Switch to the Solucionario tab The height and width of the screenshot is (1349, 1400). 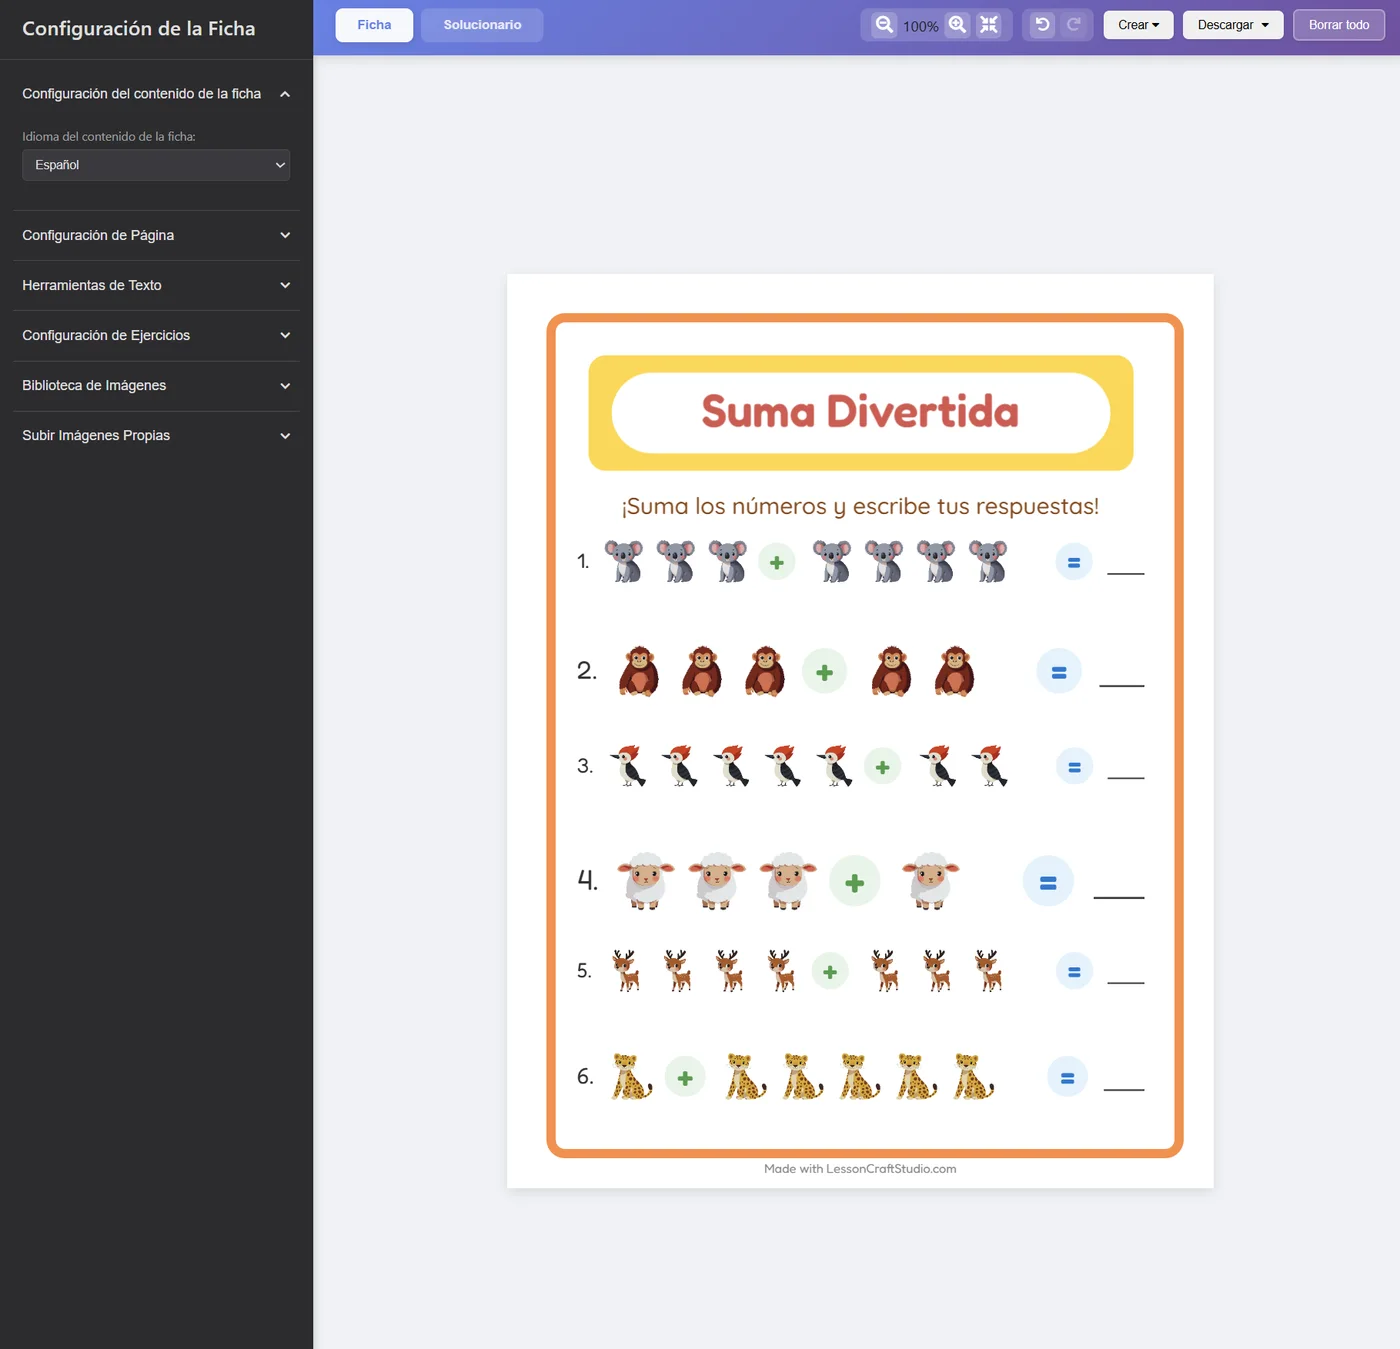click(482, 25)
